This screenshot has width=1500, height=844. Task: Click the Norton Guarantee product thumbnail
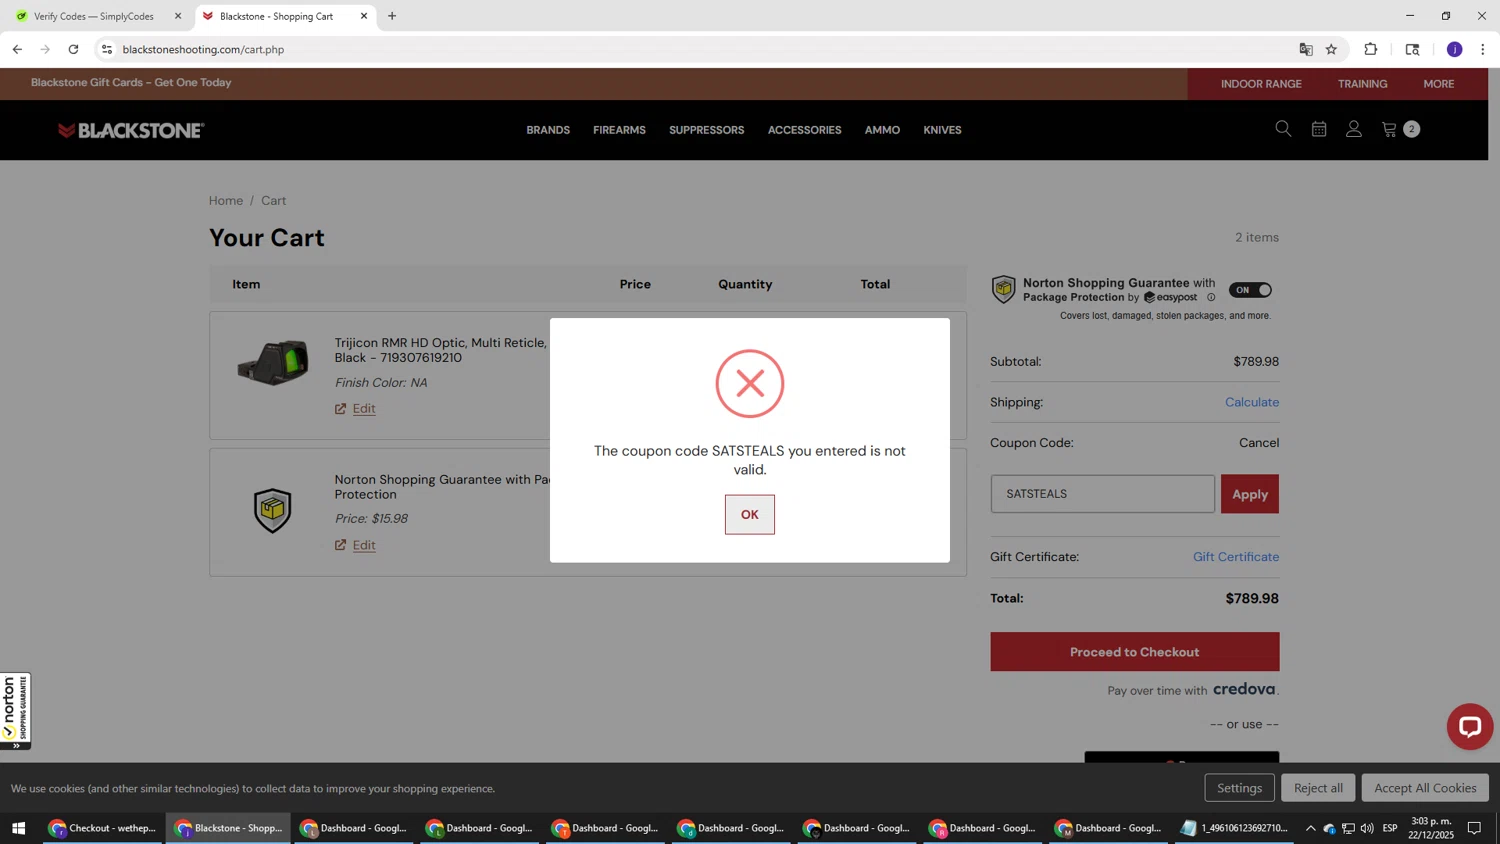point(272,510)
